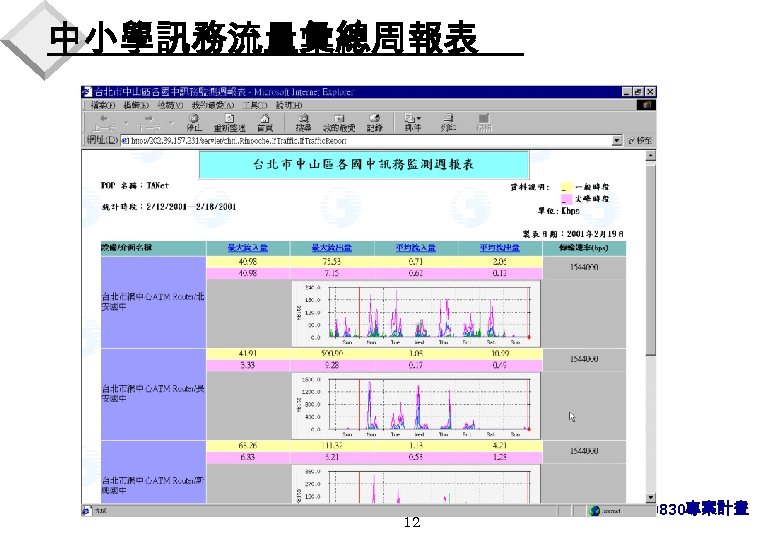The image size is (780, 540).
Task: Click the page icon inside address bar
Action: 125,141
